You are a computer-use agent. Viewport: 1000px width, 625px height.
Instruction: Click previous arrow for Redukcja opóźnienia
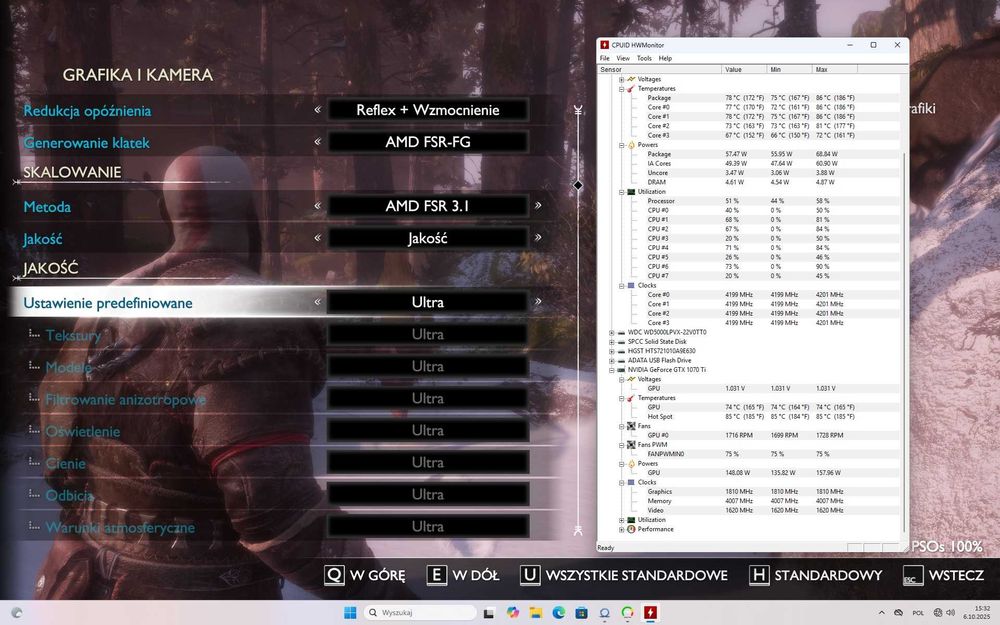(318, 110)
